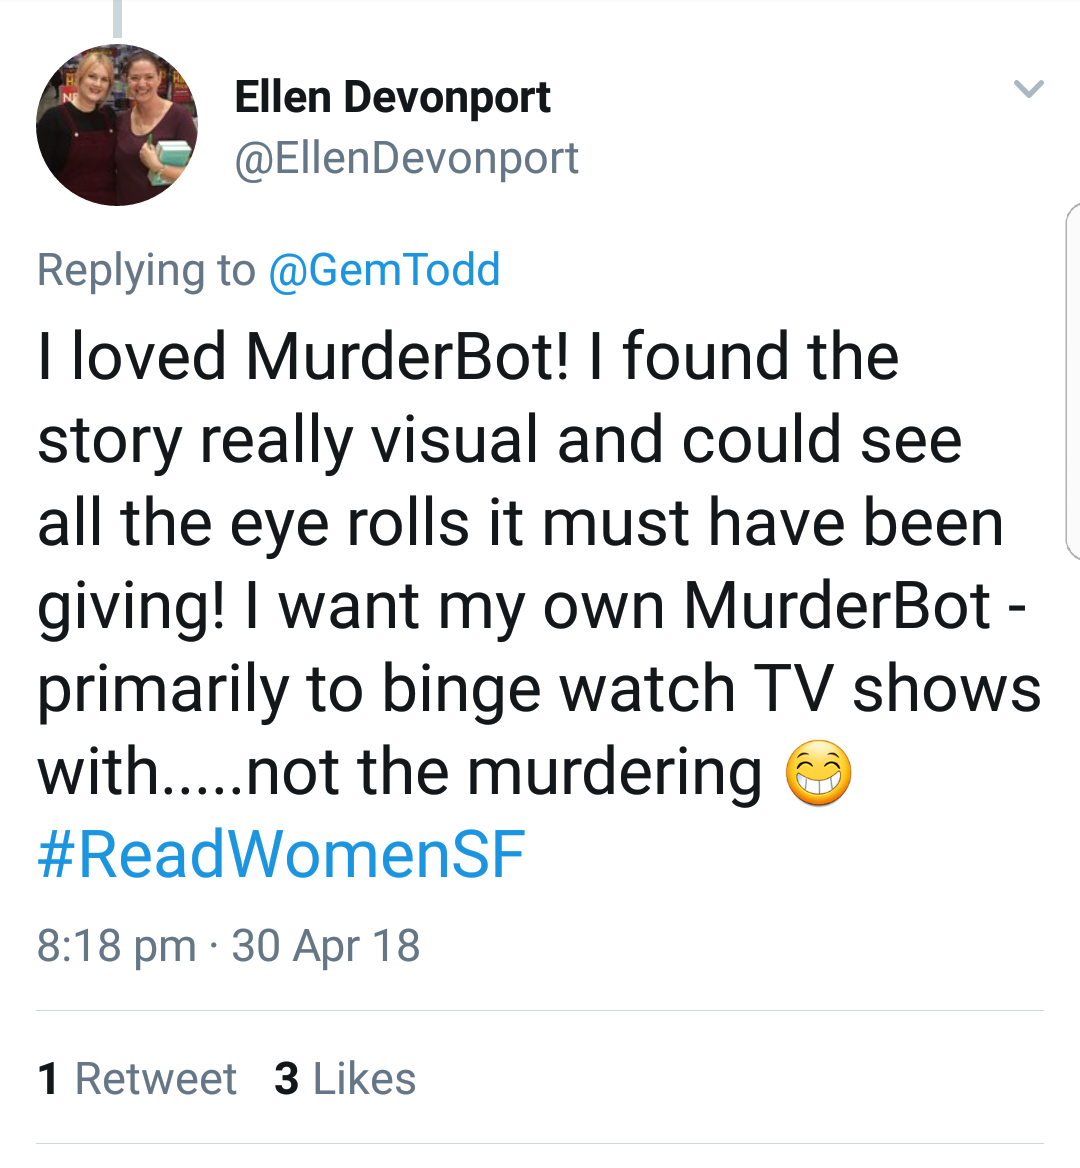Click 'with.....not the murdering' text
Screen dimensions: 1080x1168
[x=400, y=772]
